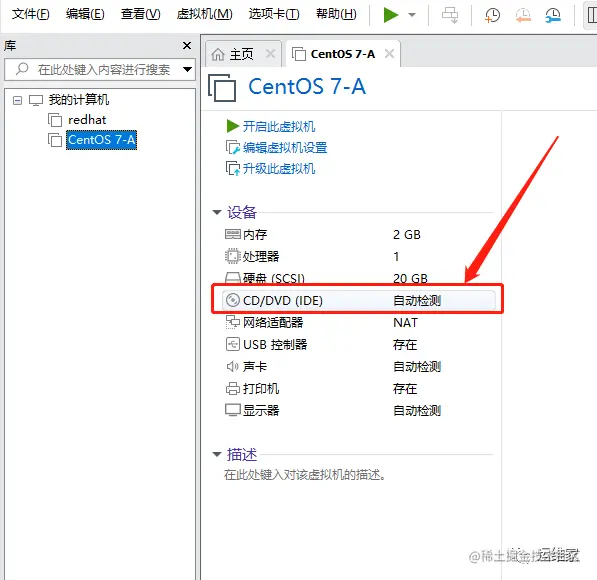Viewport: 597px width, 580px height.
Task: Switch to the CentOS 7-A tab
Action: [x=343, y=54]
